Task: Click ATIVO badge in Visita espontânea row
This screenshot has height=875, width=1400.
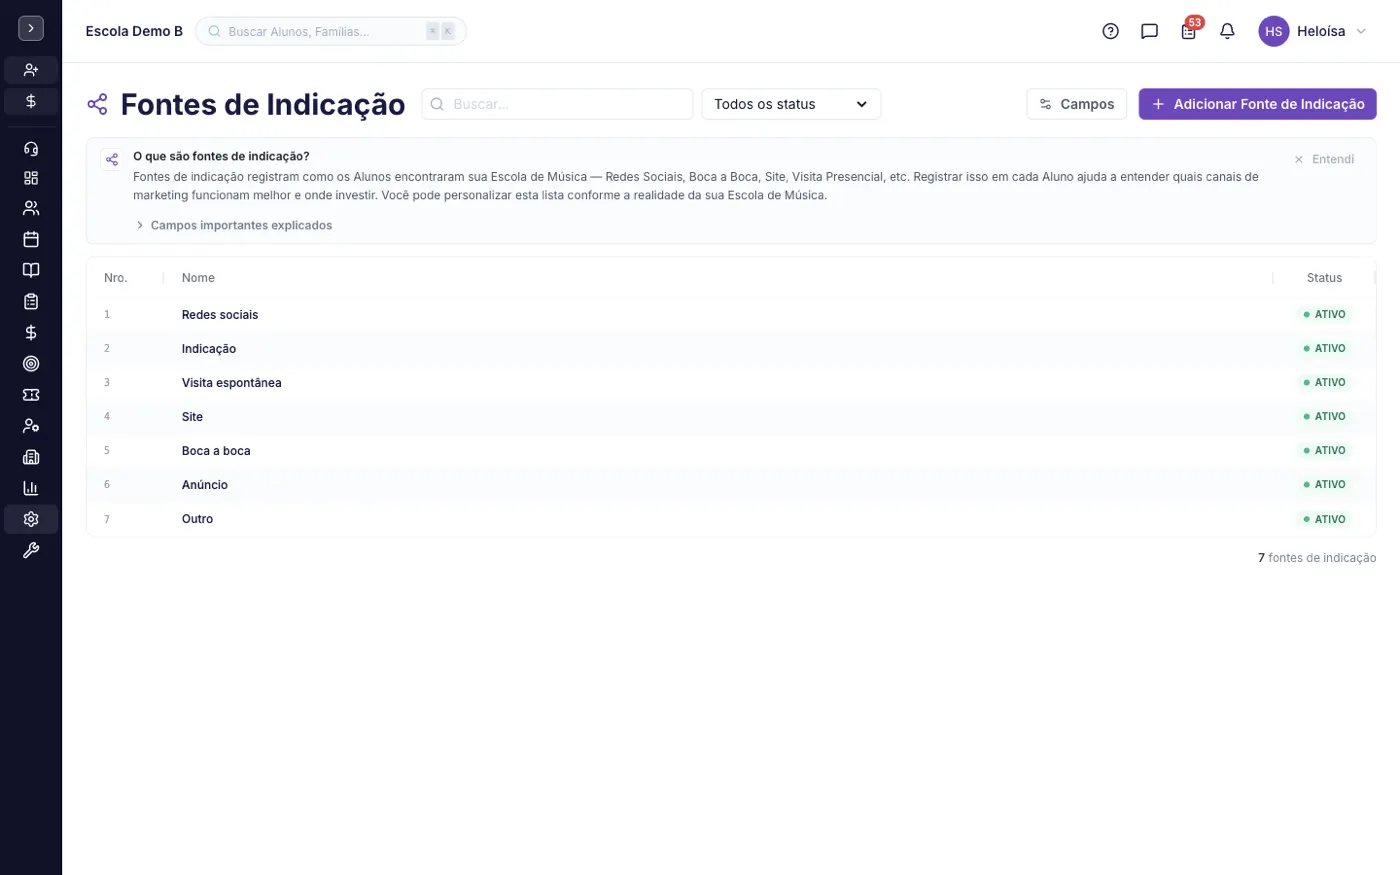Action: click(x=1324, y=382)
